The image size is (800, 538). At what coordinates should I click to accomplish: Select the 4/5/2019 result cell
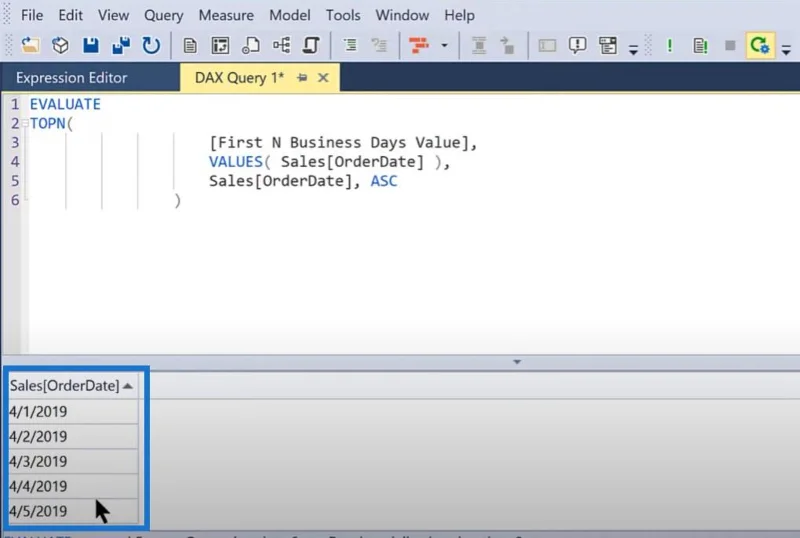click(73, 511)
